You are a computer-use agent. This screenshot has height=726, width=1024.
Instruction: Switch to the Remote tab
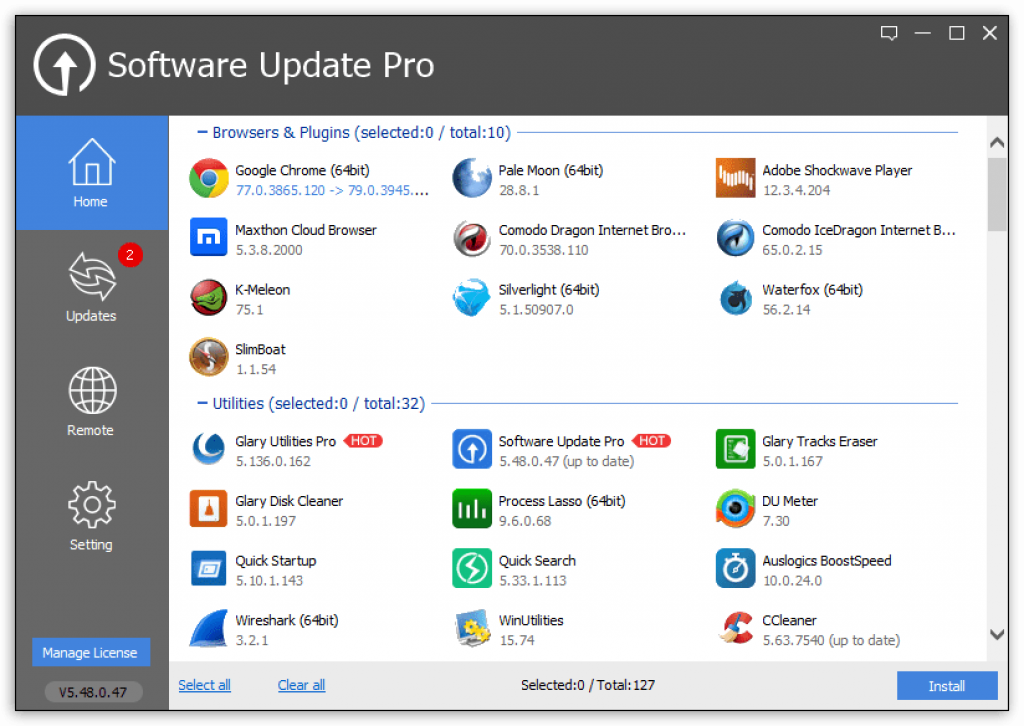[x=92, y=402]
